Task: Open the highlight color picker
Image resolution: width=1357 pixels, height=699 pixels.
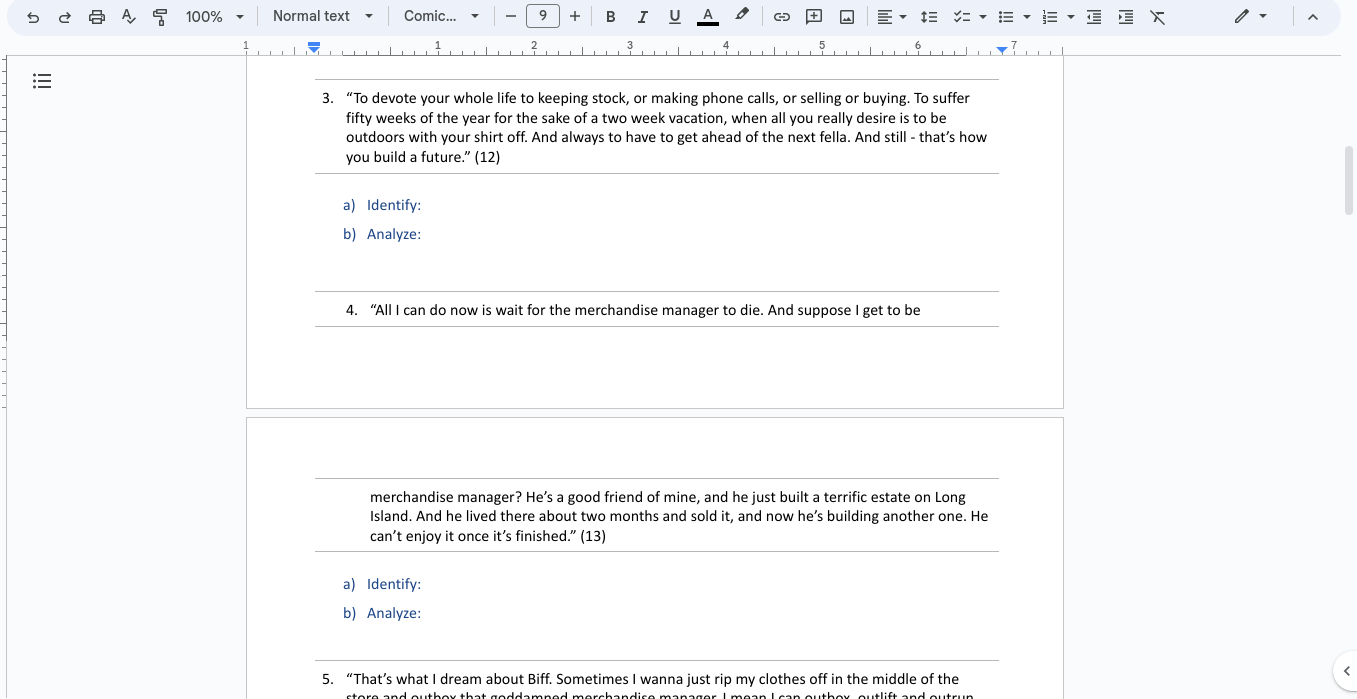Action: coord(742,16)
